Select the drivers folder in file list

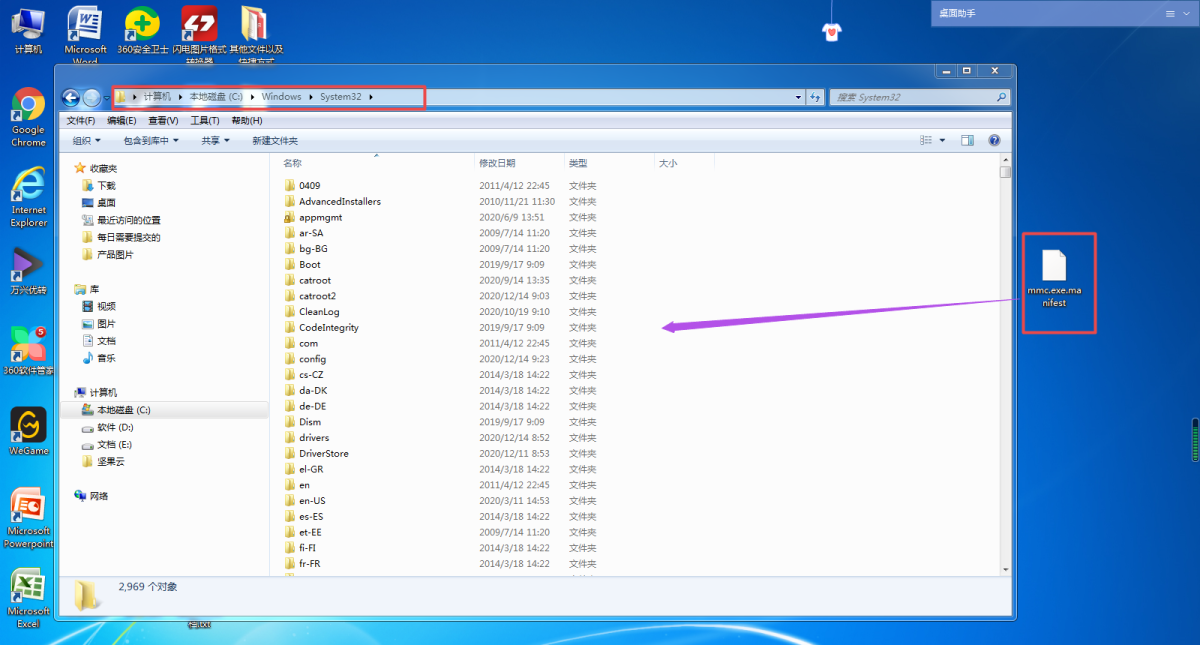tap(313, 438)
